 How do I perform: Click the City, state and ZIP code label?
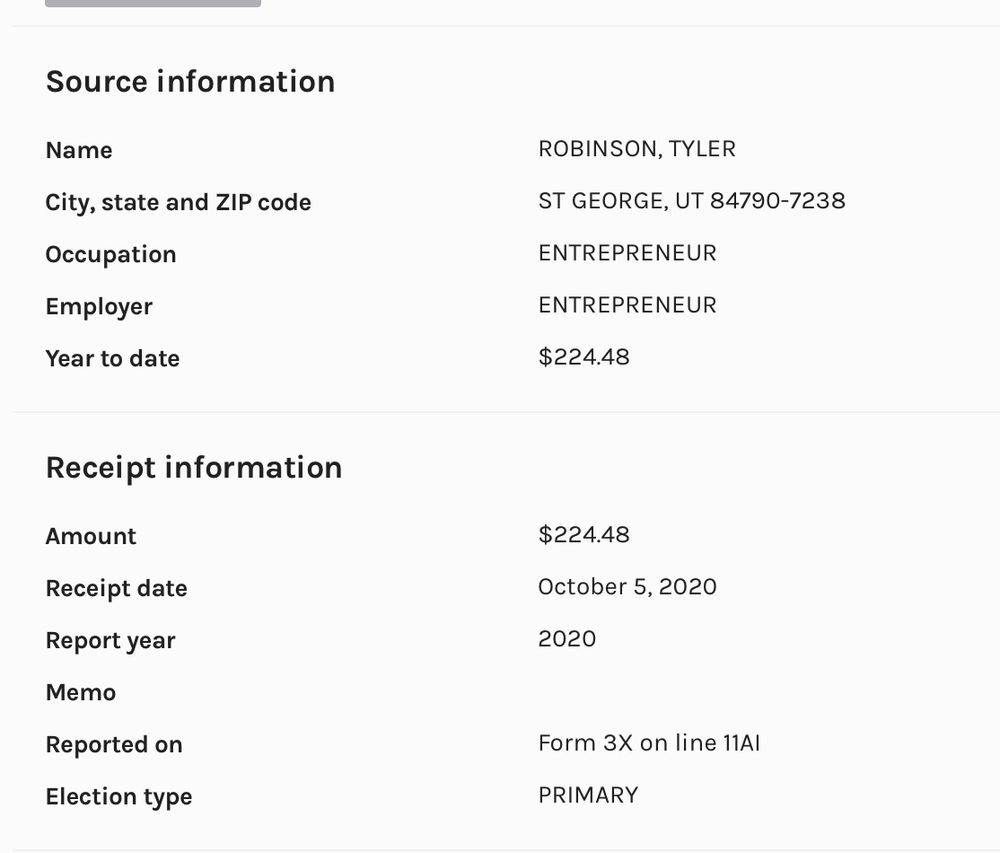click(178, 202)
